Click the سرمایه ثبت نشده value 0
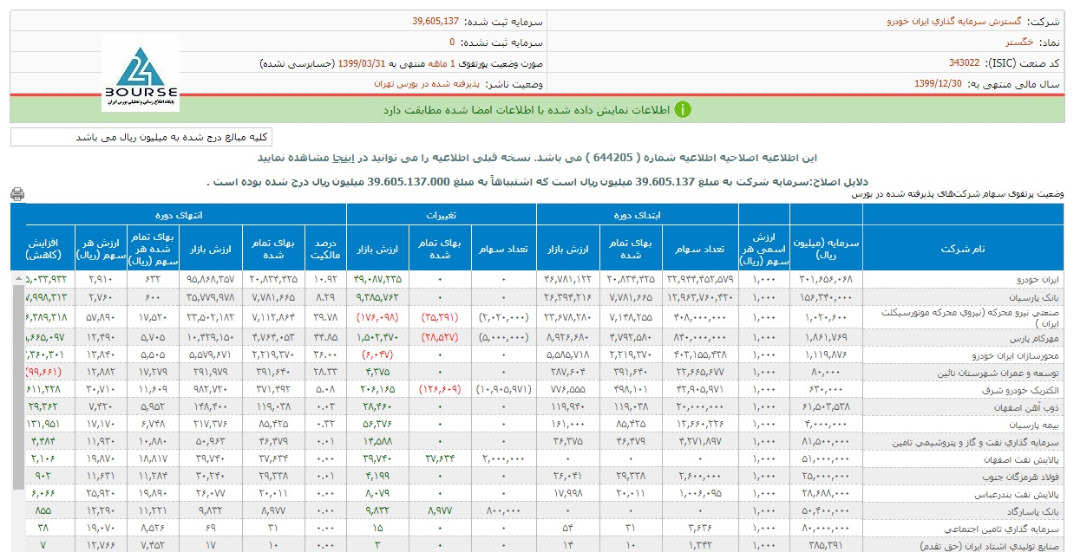This screenshot has height=552, width=1080. coord(452,42)
